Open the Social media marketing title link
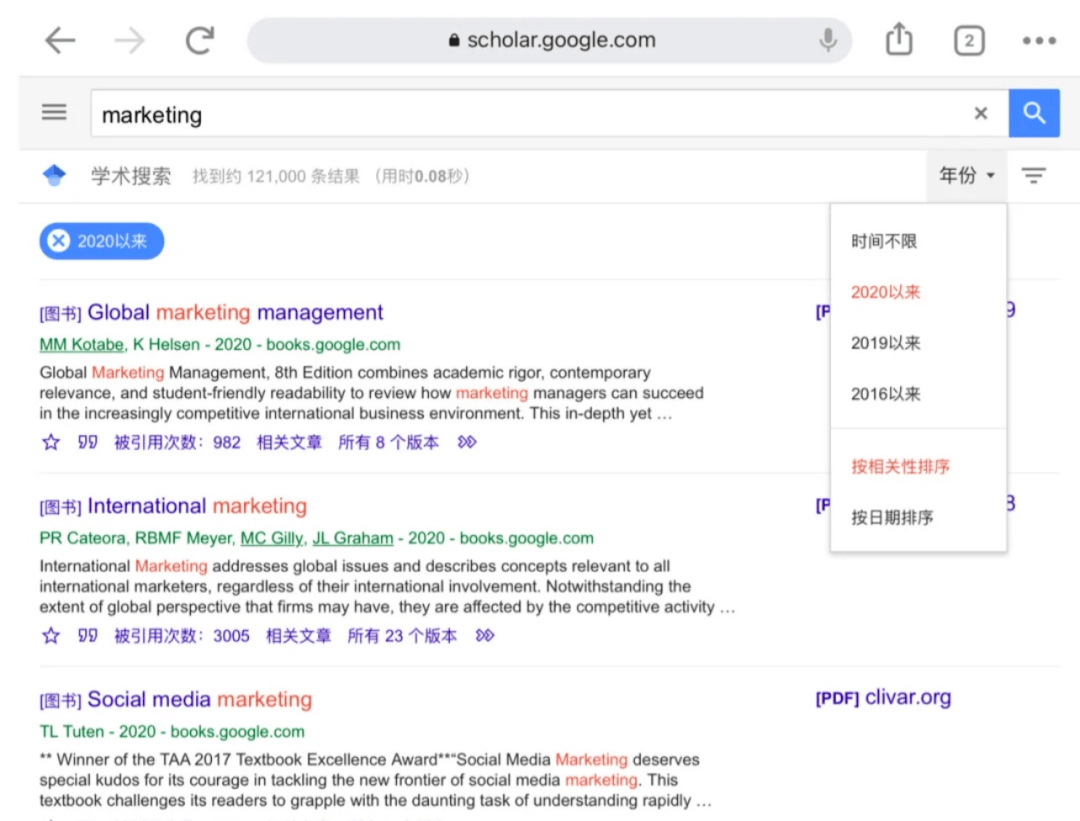The height and width of the screenshot is (821, 1080). 200,700
